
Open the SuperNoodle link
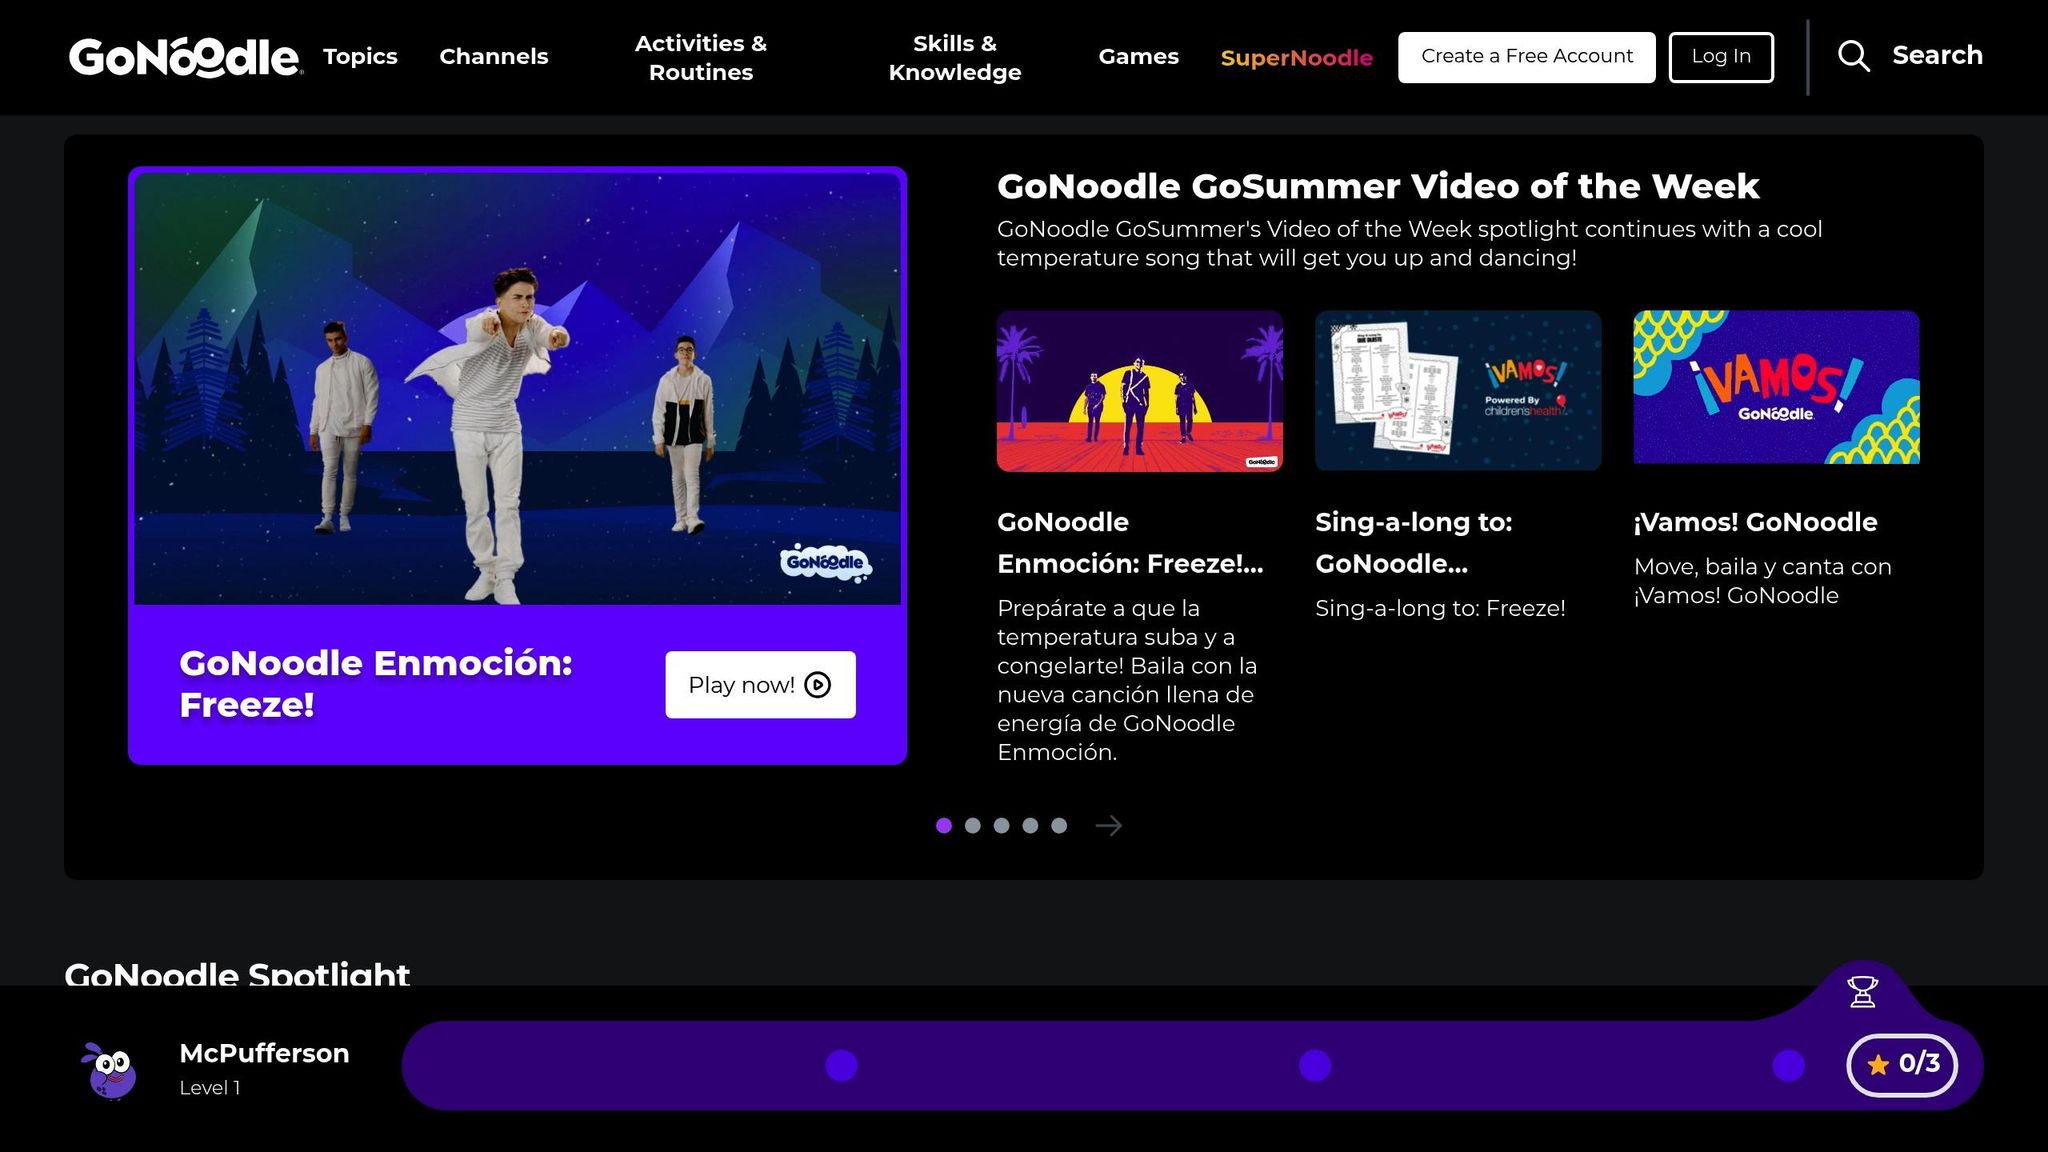tap(1297, 58)
